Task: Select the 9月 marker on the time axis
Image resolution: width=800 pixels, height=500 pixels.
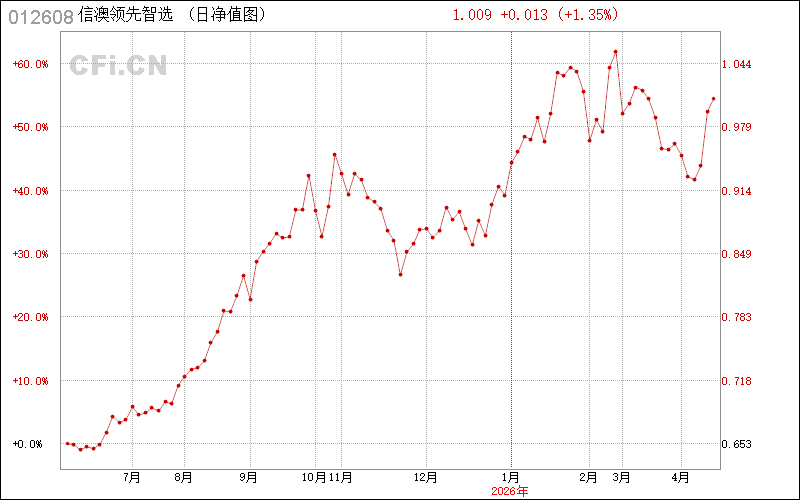Action: click(x=250, y=477)
